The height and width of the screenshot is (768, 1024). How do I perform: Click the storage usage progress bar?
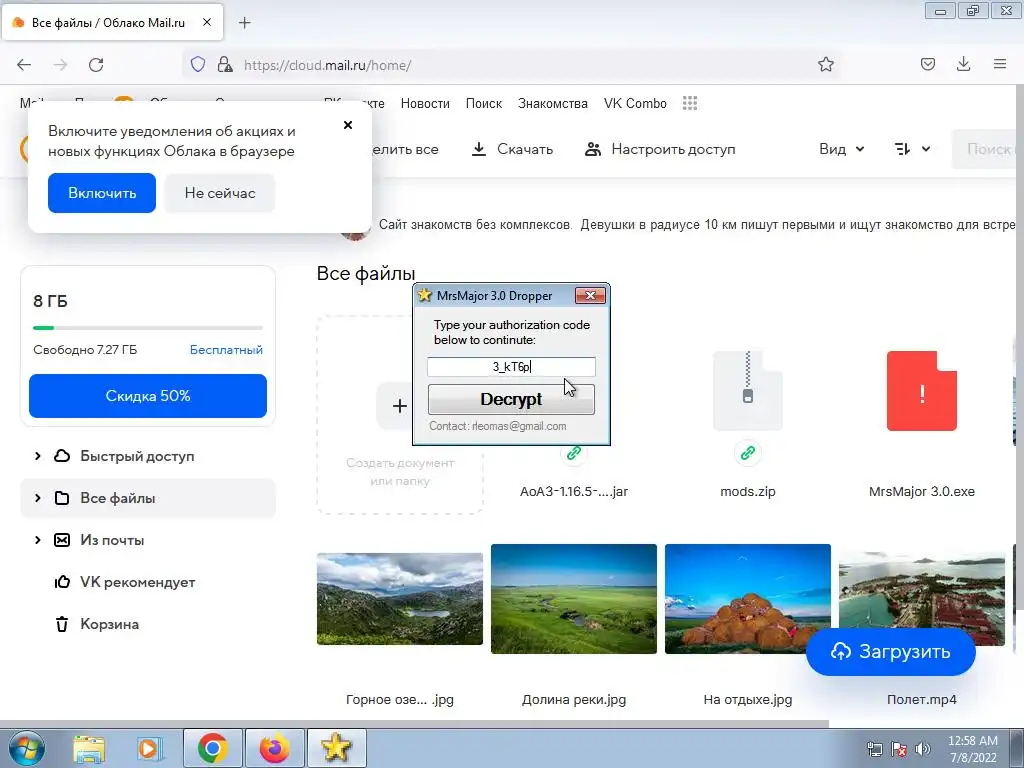pyautogui.click(x=148, y=328)
